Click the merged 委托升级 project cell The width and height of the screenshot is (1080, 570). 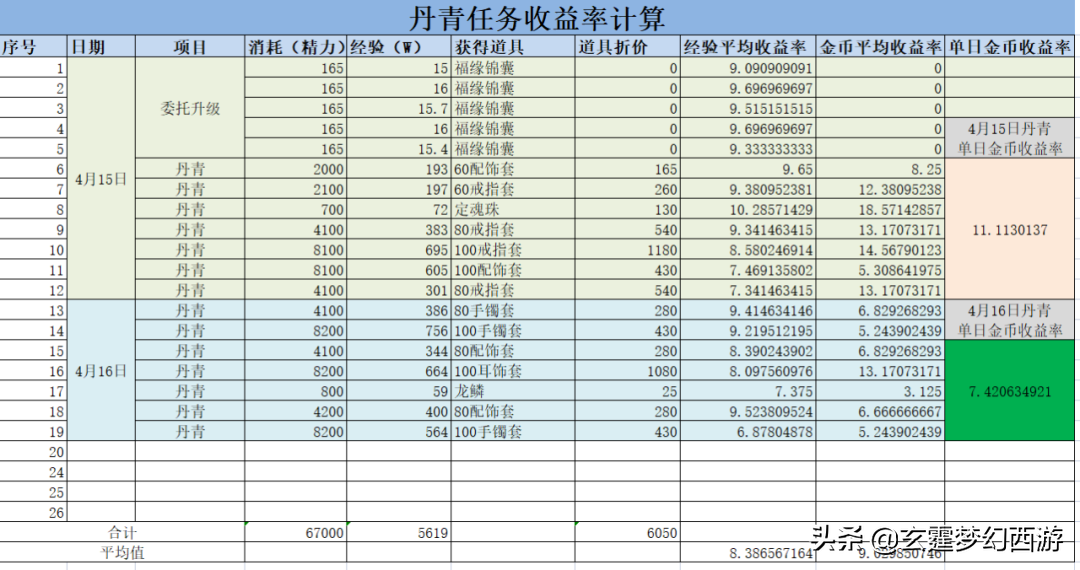click(x=190, y=108)
